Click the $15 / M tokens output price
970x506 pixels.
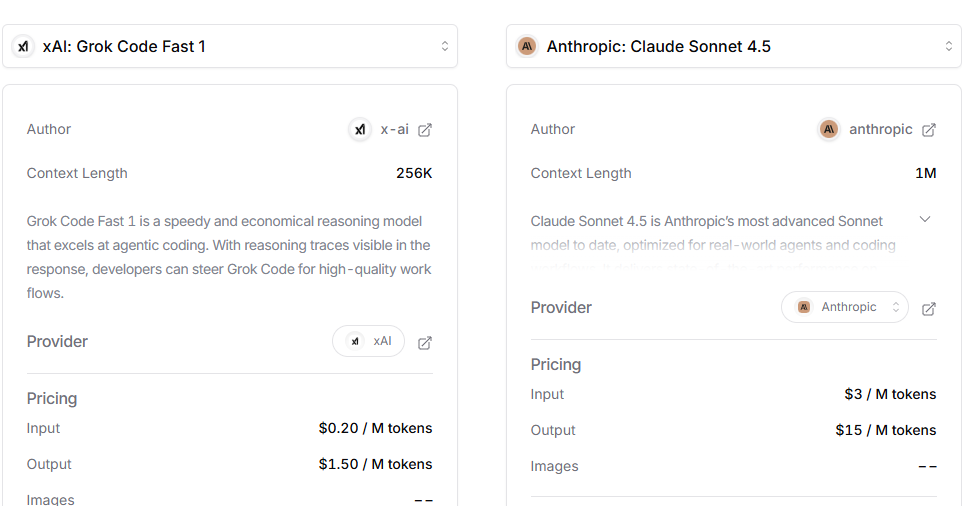click(x=885, y=431)
